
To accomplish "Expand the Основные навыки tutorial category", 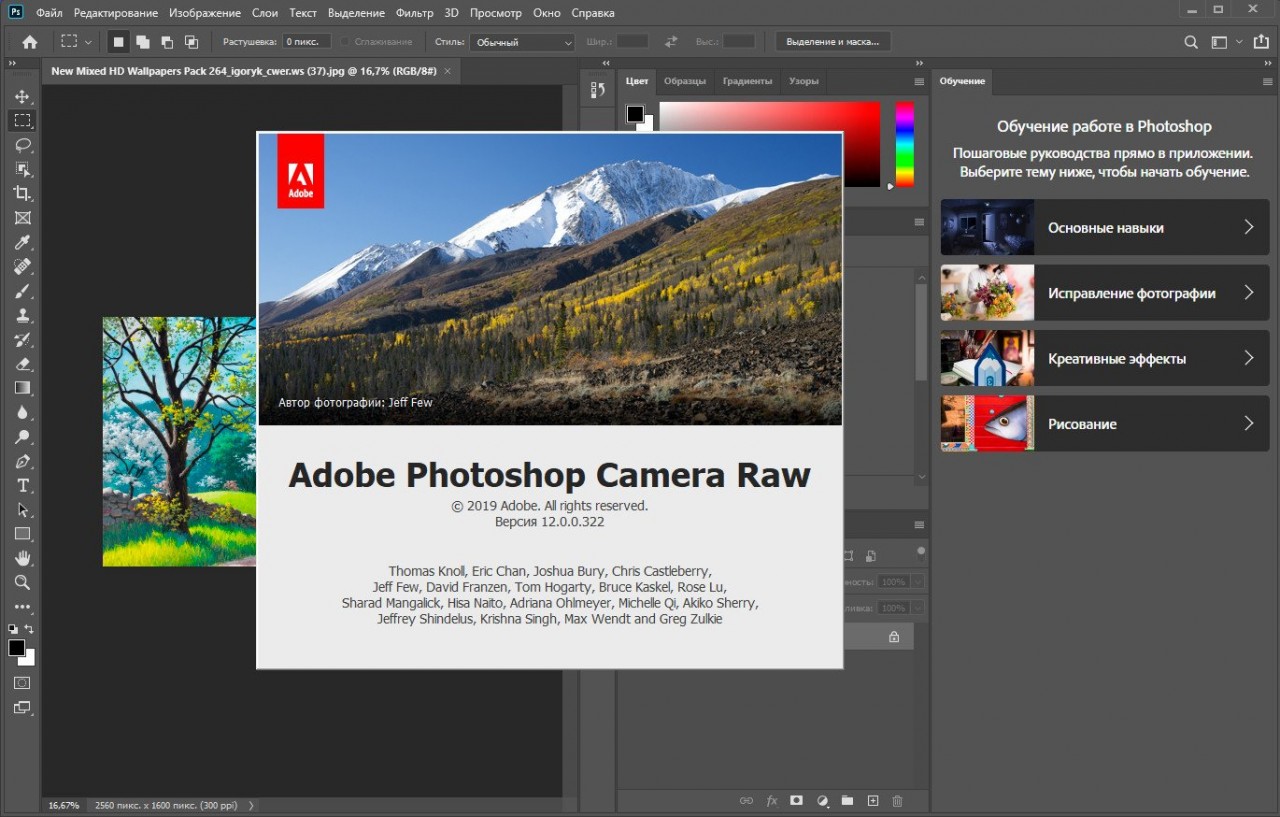I will click(x=1104, y=228).
